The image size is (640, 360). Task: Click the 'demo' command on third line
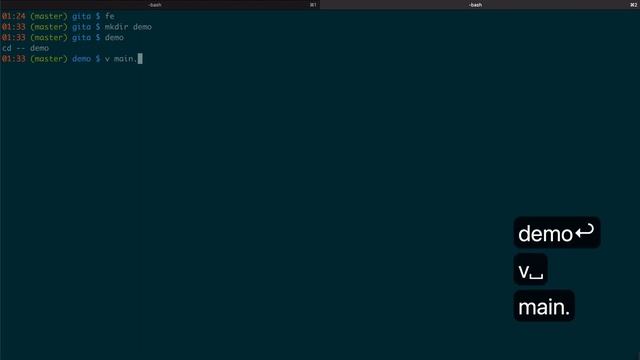click(114, 38)
